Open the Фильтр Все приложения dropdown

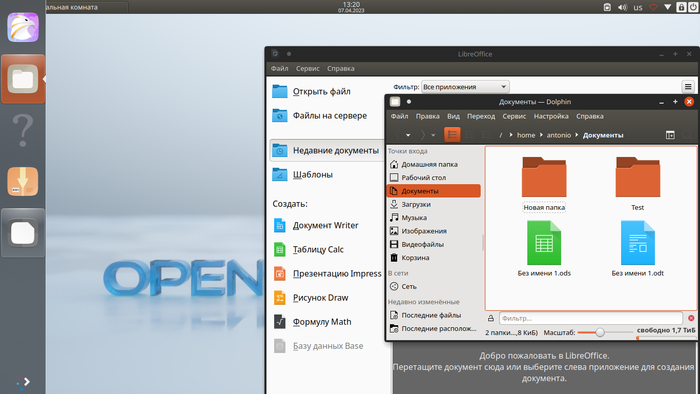(465, 87)
